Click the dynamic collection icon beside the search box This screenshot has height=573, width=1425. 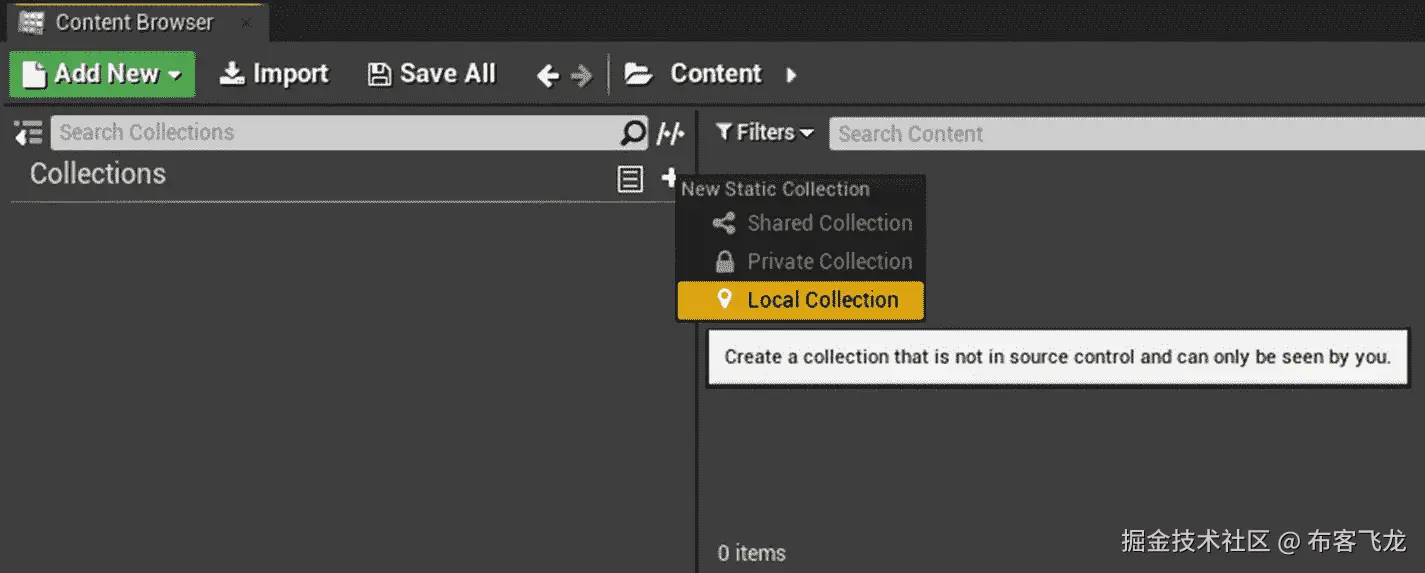[671, 133]
